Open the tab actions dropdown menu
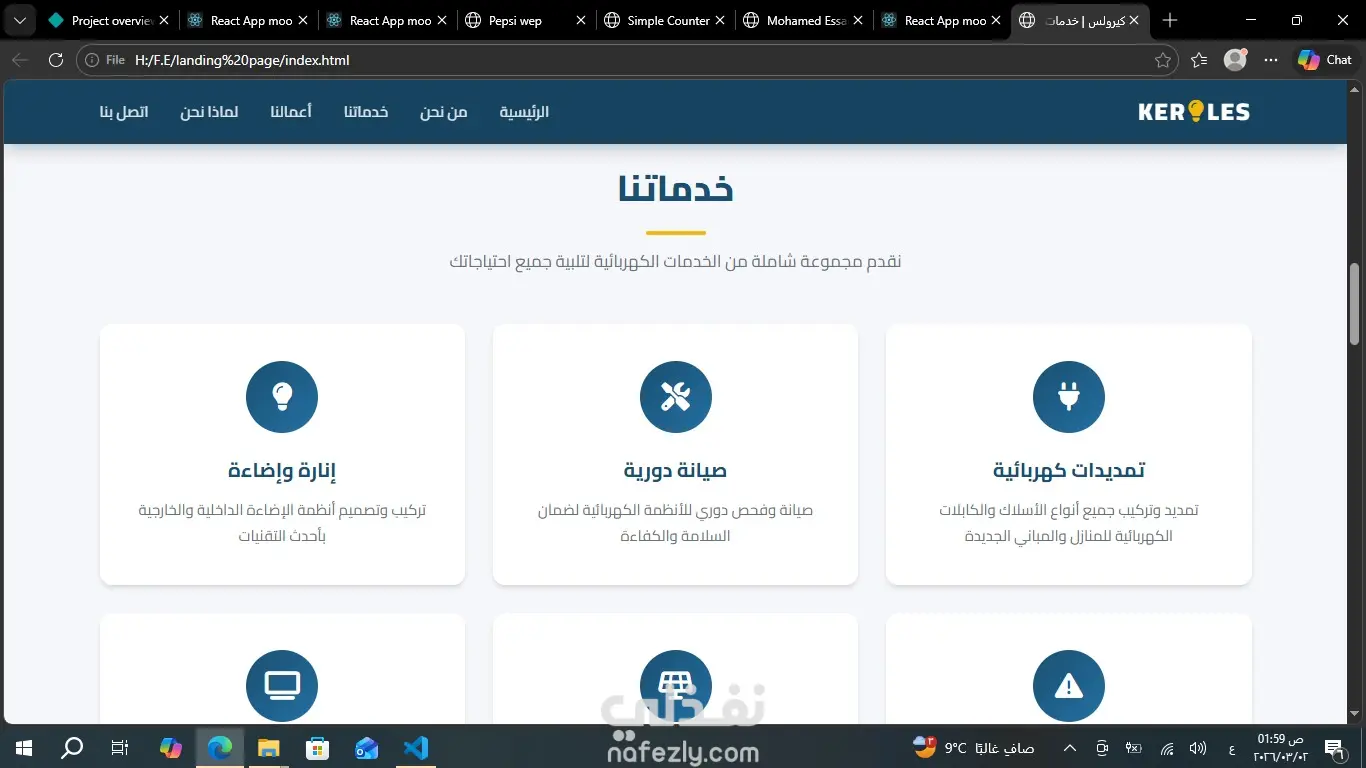The image size is (1366, 768). click(20, 20)
